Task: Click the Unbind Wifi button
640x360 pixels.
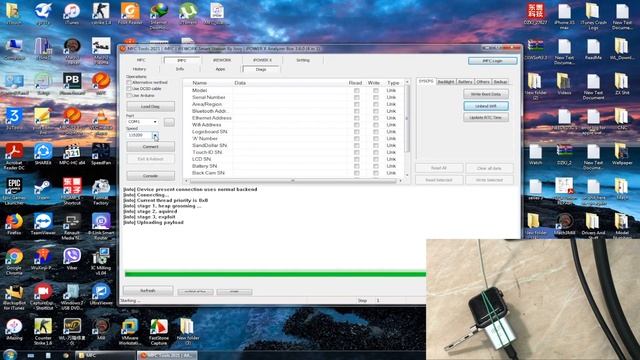Action: pyautogui.click(x=486, y=106)
